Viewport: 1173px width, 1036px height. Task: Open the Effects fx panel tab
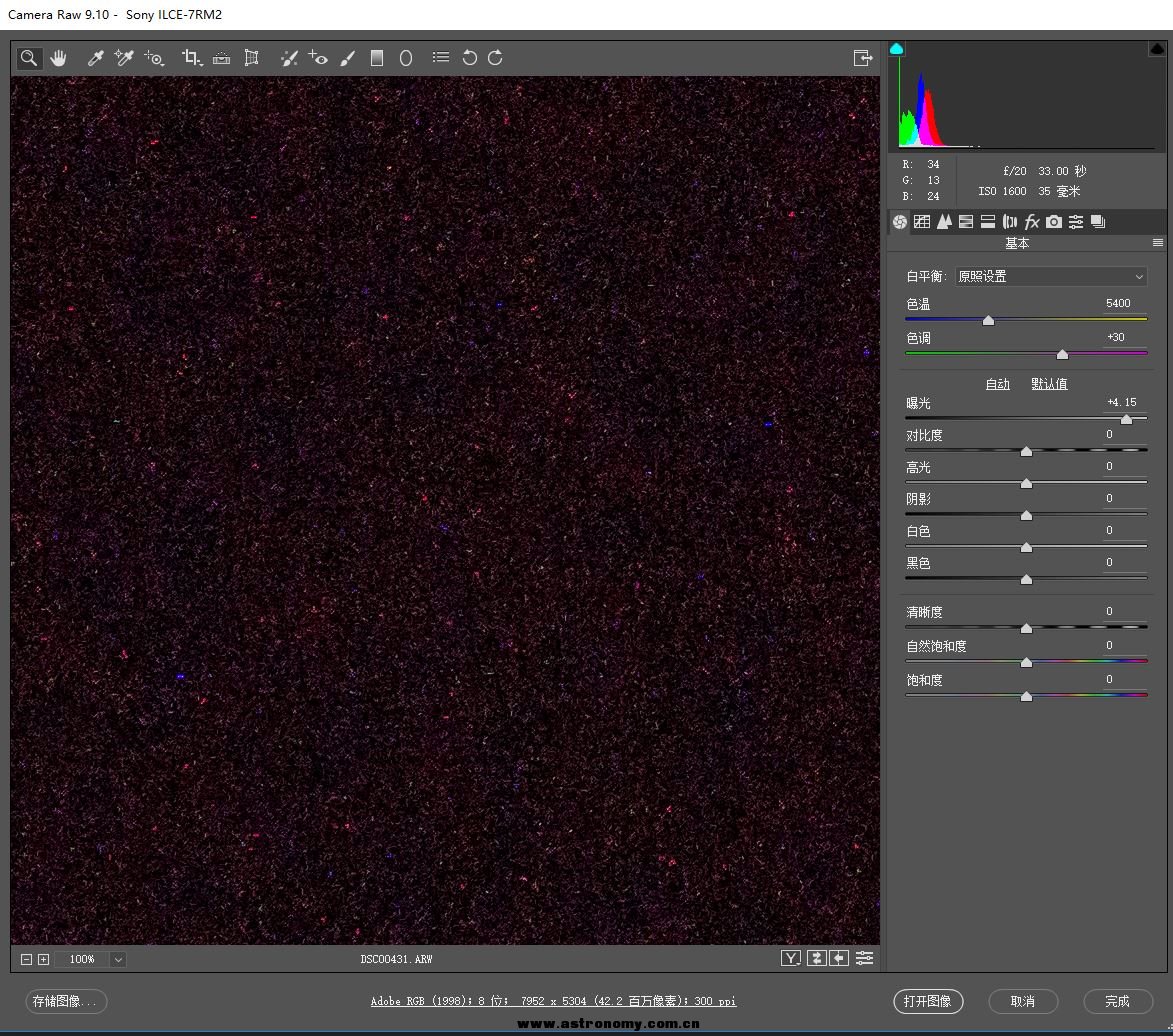tap(1032, 222)
